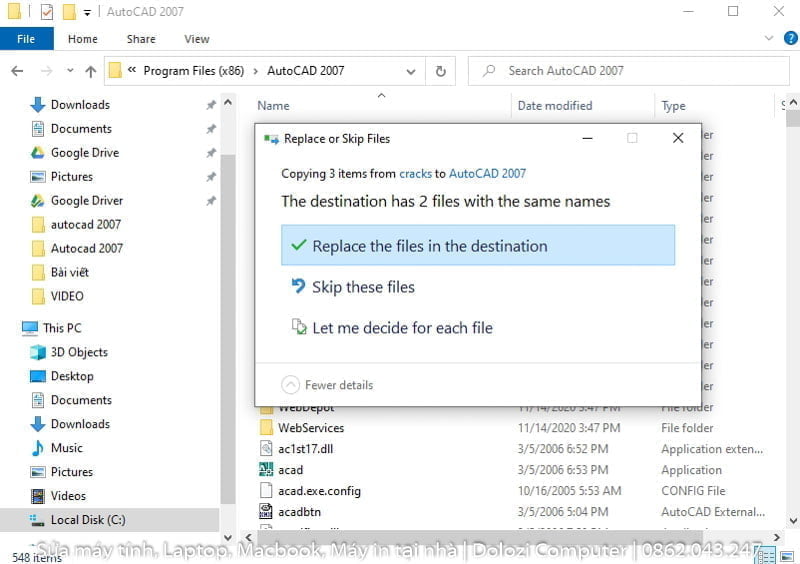Open the recent locations dropdown arrow
800x564 pixels.
point(69,71)
